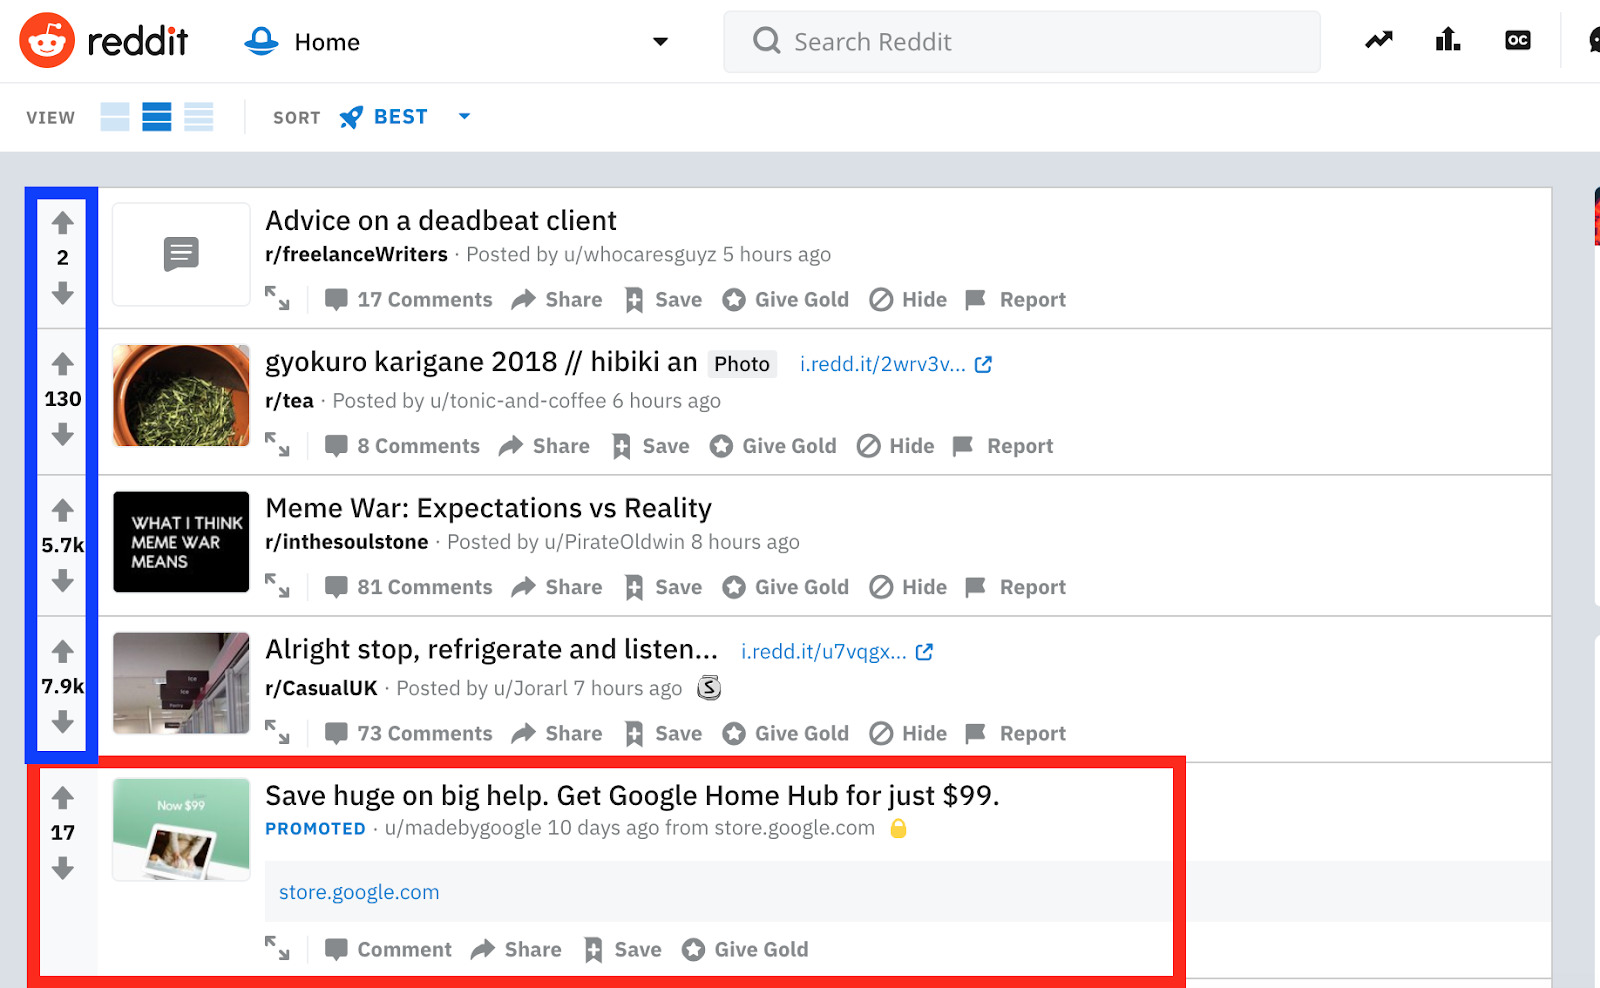Open the bar chart icon in header
Viewport: 1600px width, 988px height.
point(1448,40)
